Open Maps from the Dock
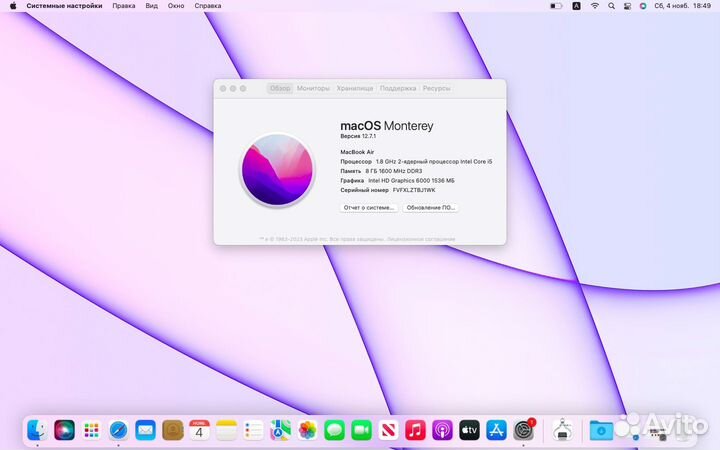Image resolution: width=720 pixels, height=450 pixels. pyautogui.click(x=281, y=430)
